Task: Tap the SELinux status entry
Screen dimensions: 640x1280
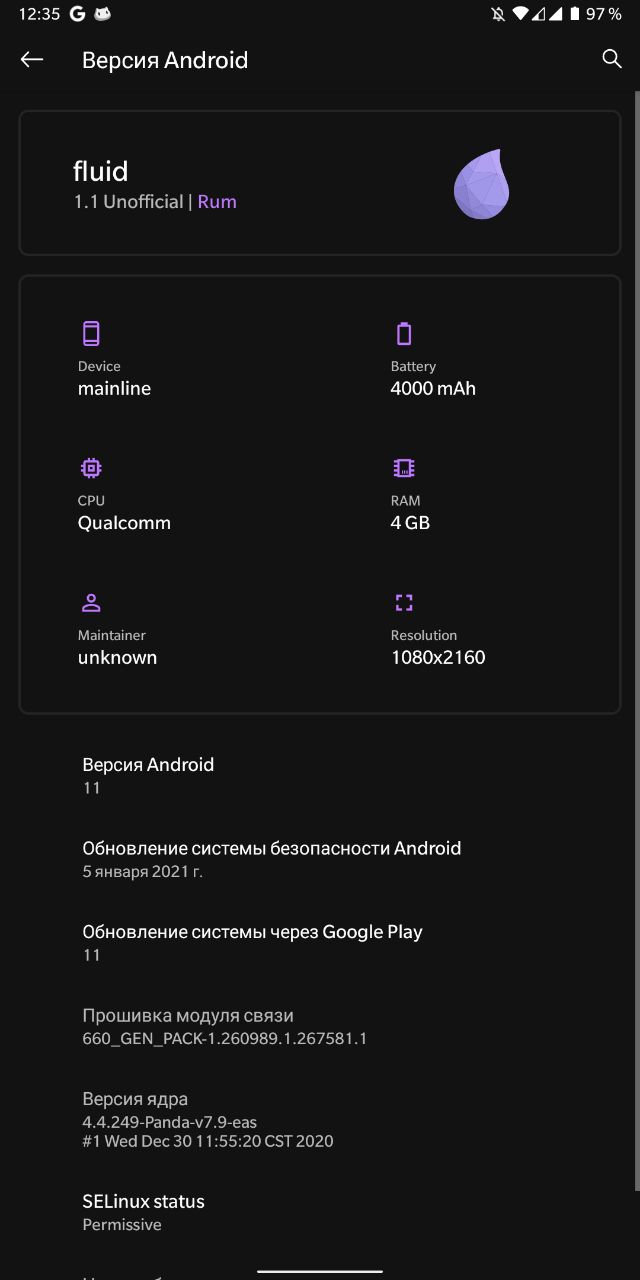Action: coord(320,1212)
